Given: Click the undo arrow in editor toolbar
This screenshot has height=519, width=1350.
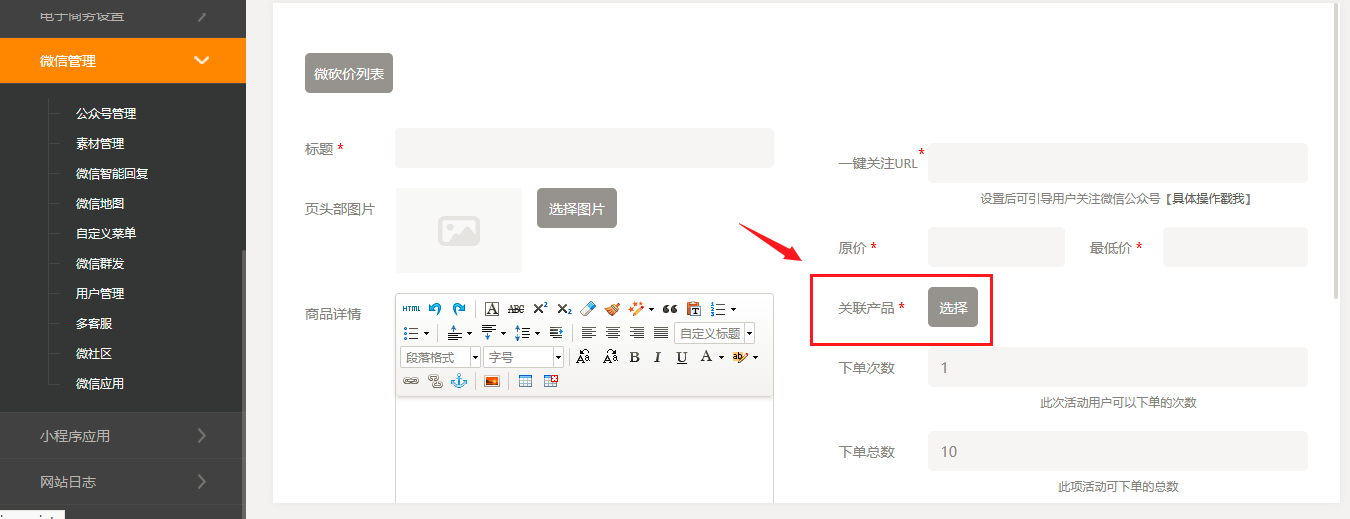Looking at the screenshot, I should point(435,309).
